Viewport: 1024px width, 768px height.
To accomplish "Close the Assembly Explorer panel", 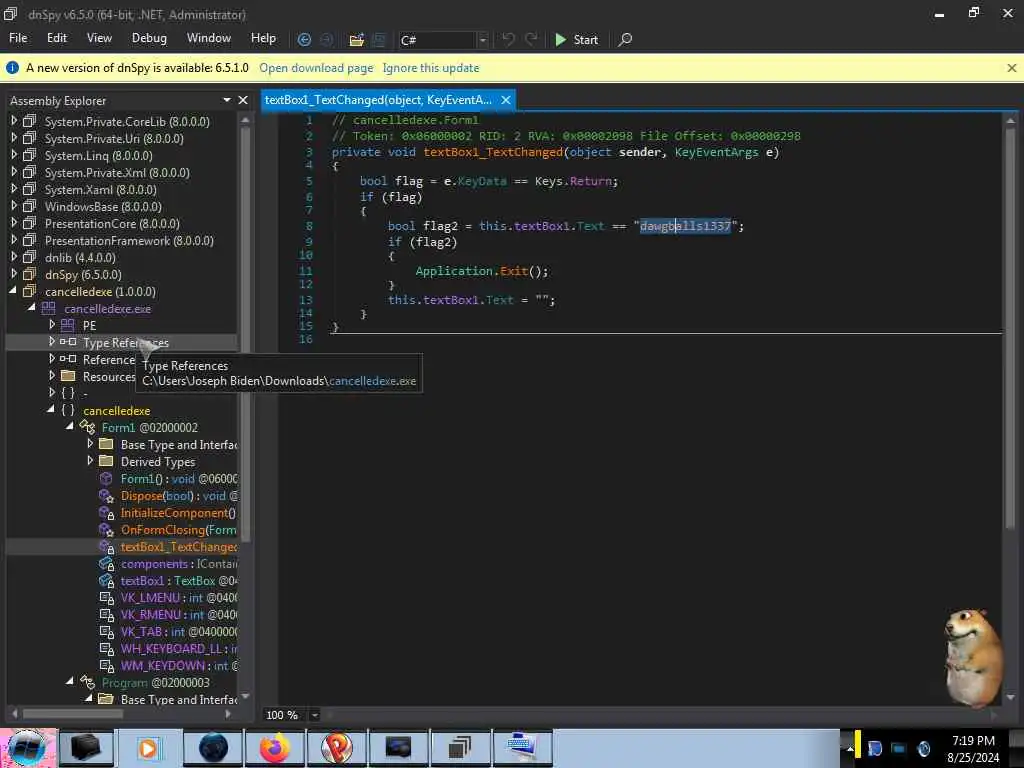I will point(243,100).
